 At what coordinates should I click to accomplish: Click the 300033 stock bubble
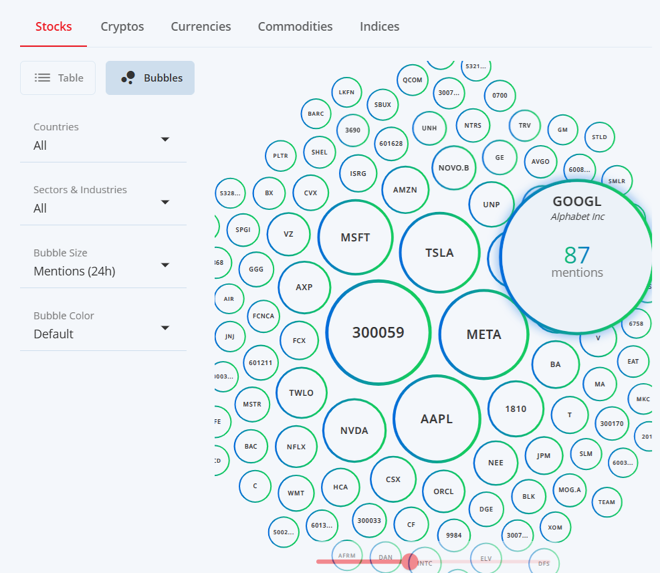[x=369, y=520]
